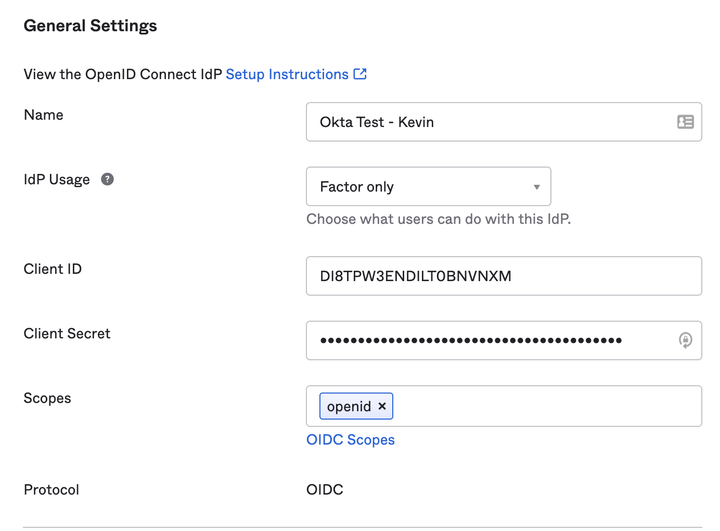
Task: Click the "Client Secret" field label
Action: click(67, 333)
